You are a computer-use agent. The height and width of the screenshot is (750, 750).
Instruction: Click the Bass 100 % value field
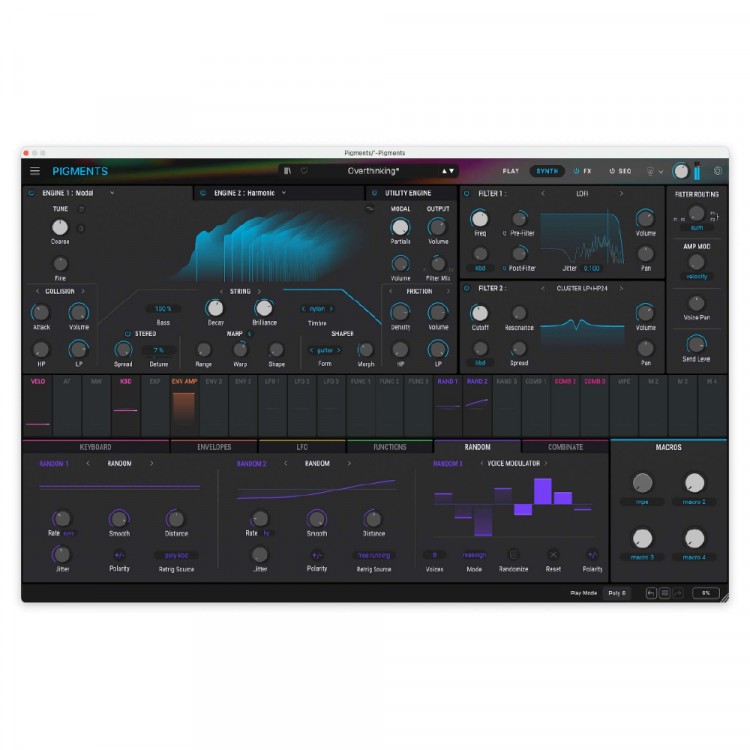(163, 309)
